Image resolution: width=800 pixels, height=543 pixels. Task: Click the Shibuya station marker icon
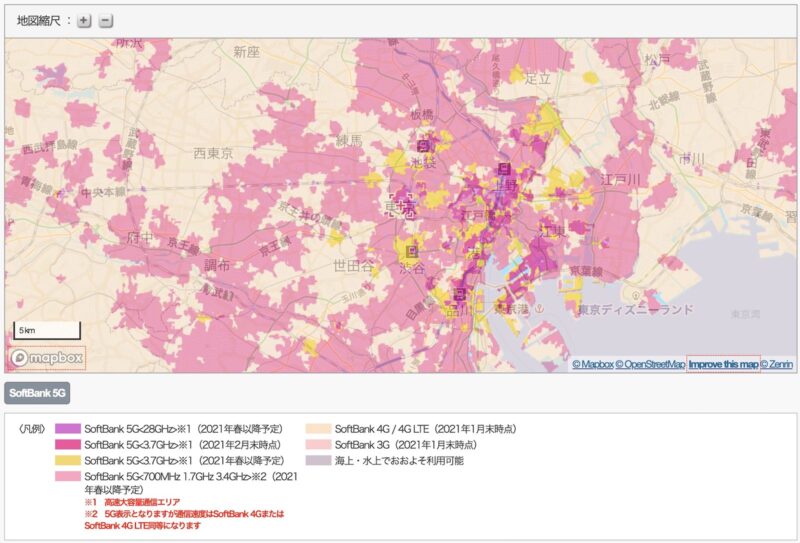tap(412, 252)
